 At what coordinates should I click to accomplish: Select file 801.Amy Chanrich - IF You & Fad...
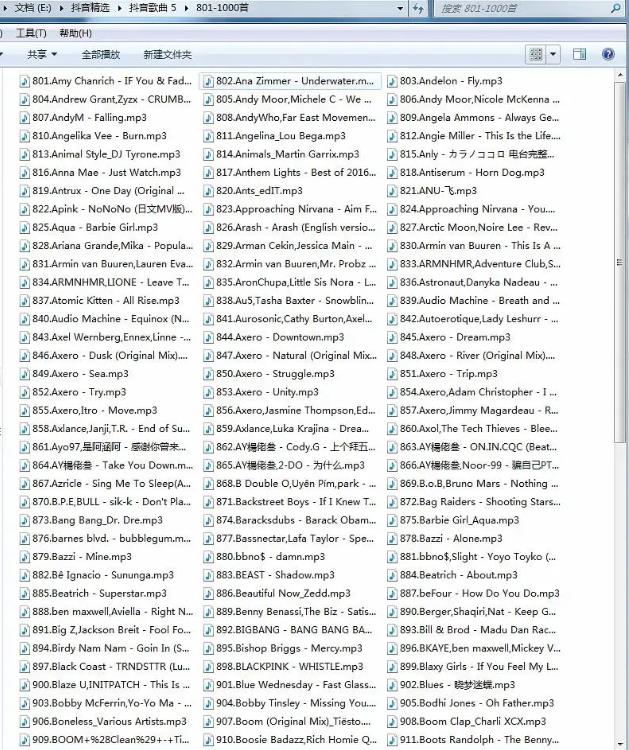coord(106,81)
